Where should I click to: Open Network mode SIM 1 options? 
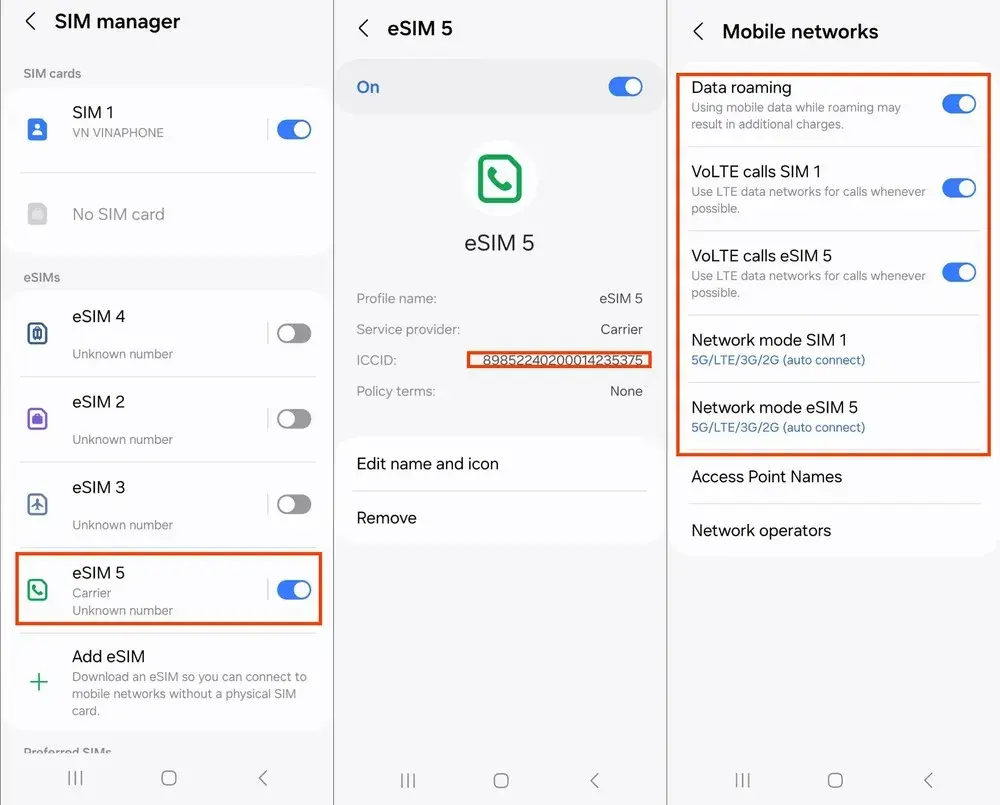coord(834,349)
